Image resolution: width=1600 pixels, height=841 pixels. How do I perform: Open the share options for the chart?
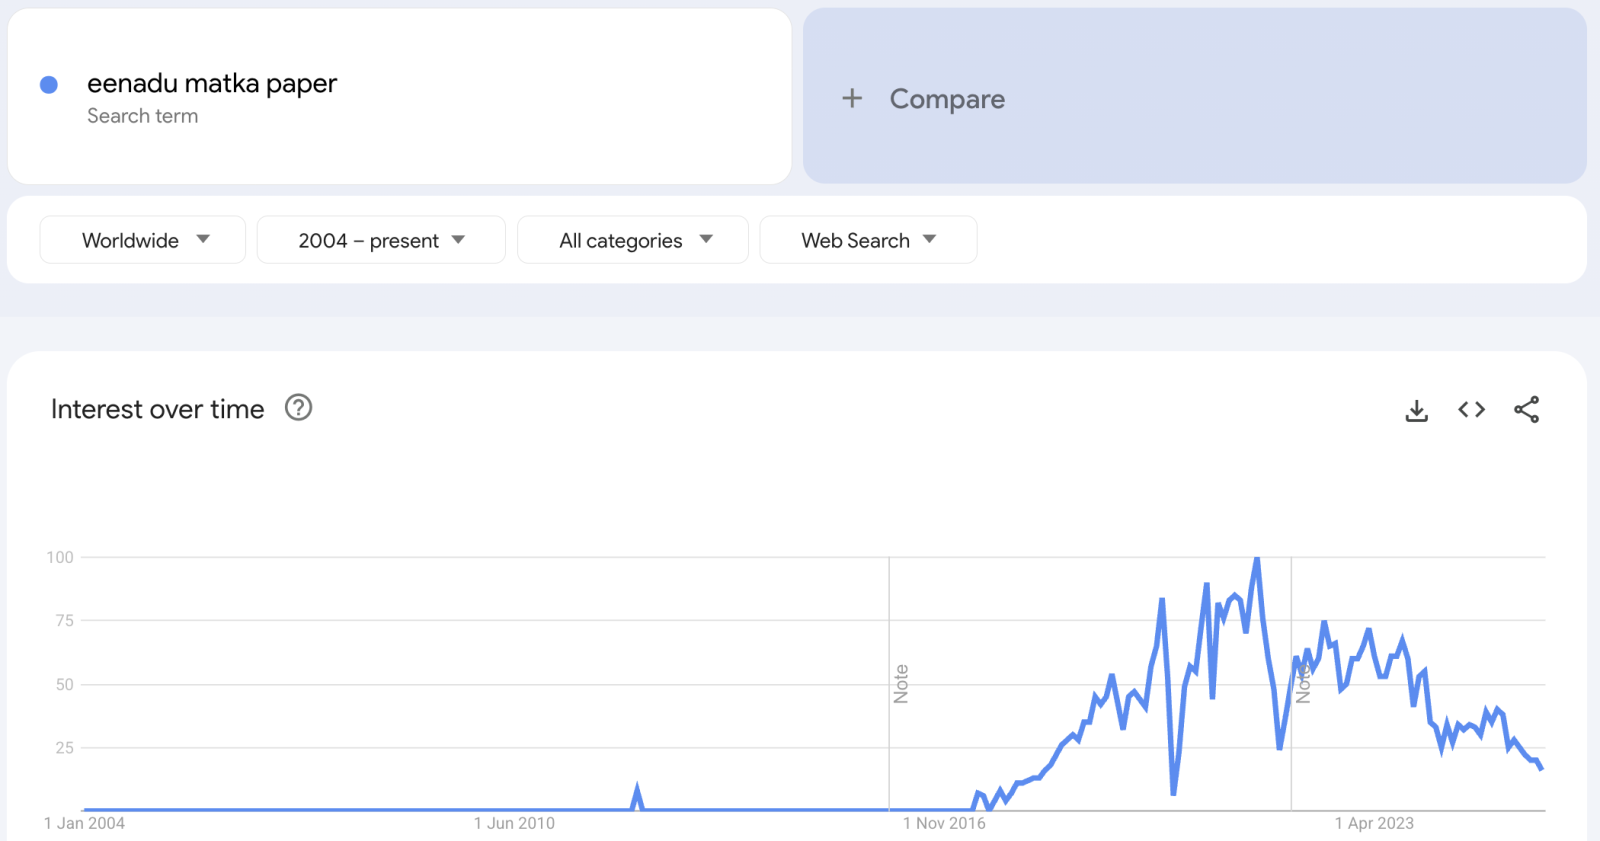click(1527, 409)
